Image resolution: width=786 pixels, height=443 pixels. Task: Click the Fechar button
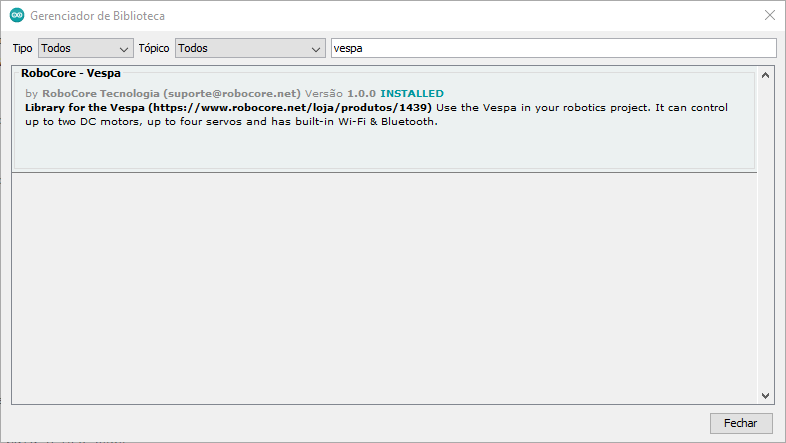point(741,423)
